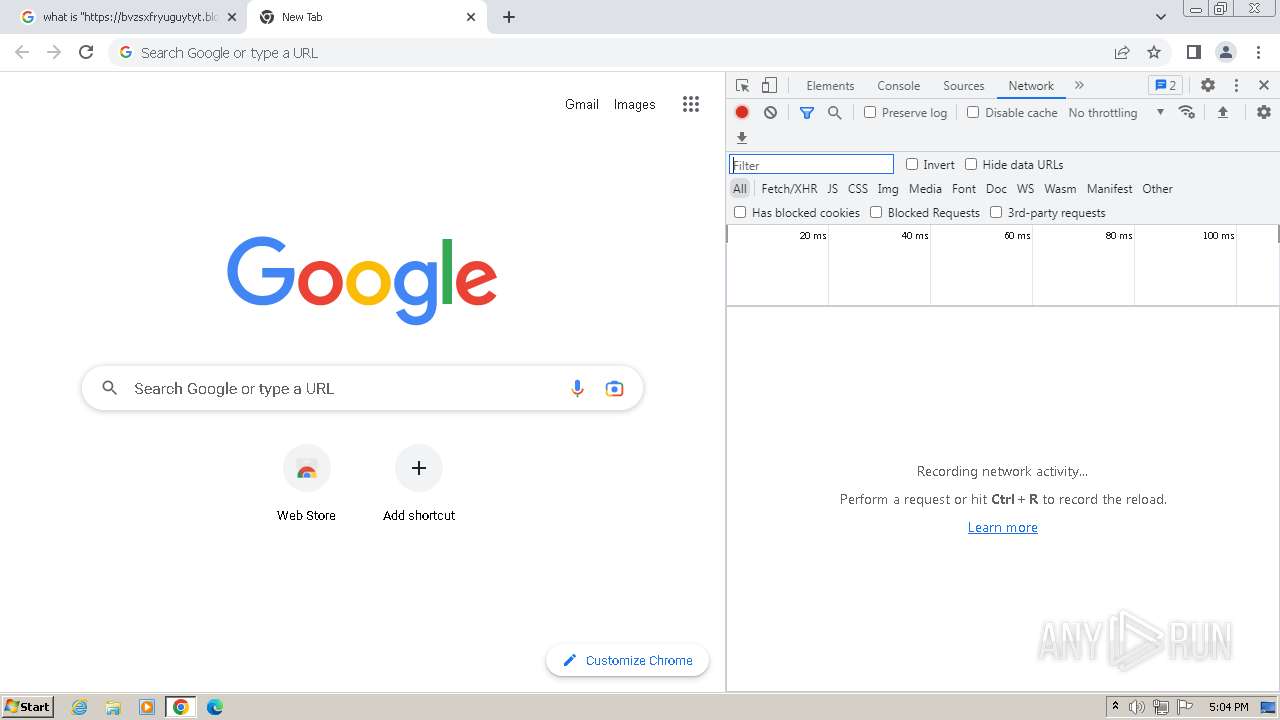Toggle the device toolbar icon
1280x720 pixels.
[769, 86]
